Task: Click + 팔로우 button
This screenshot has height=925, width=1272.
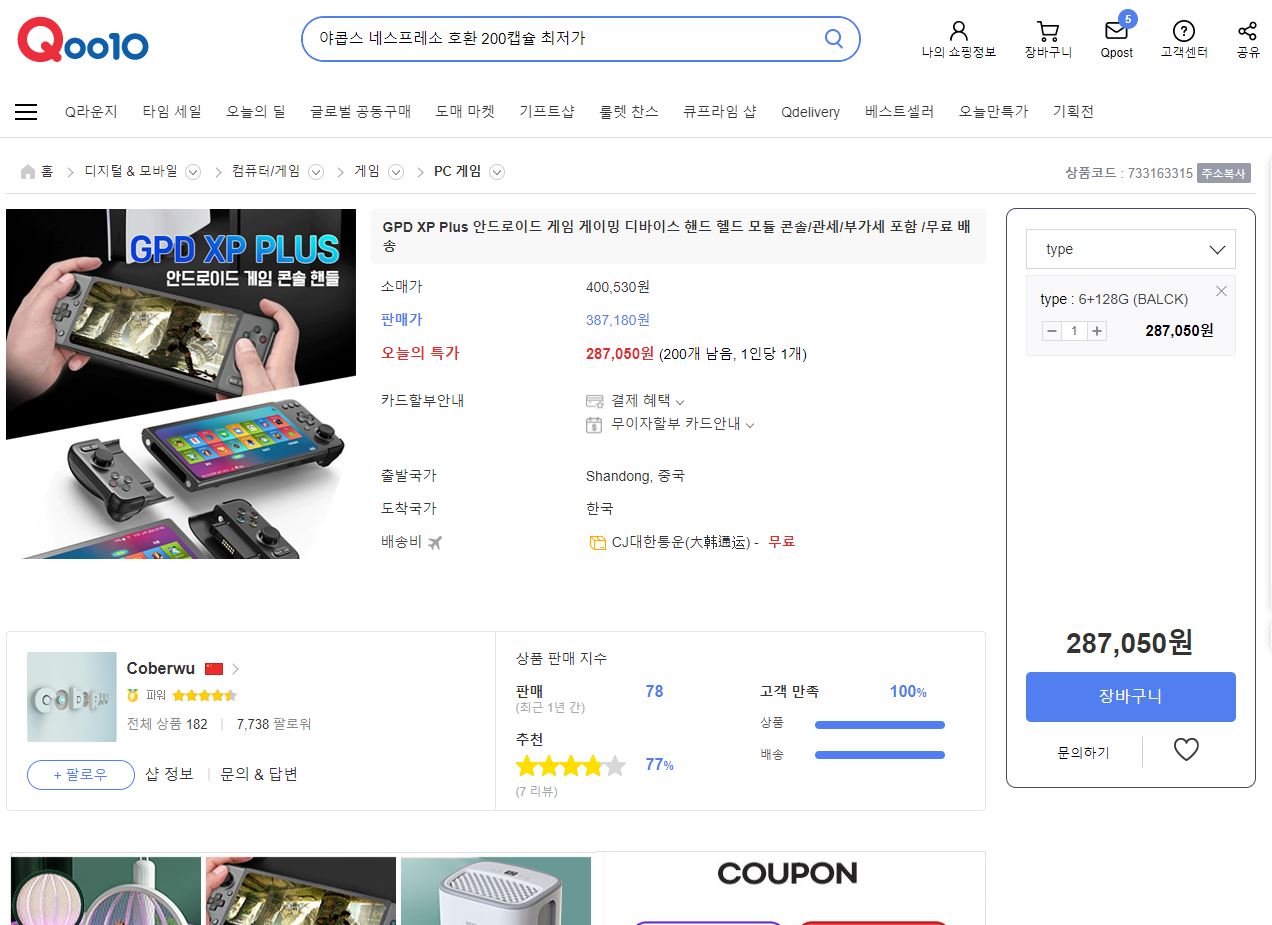Action: (x=81, y=775)
